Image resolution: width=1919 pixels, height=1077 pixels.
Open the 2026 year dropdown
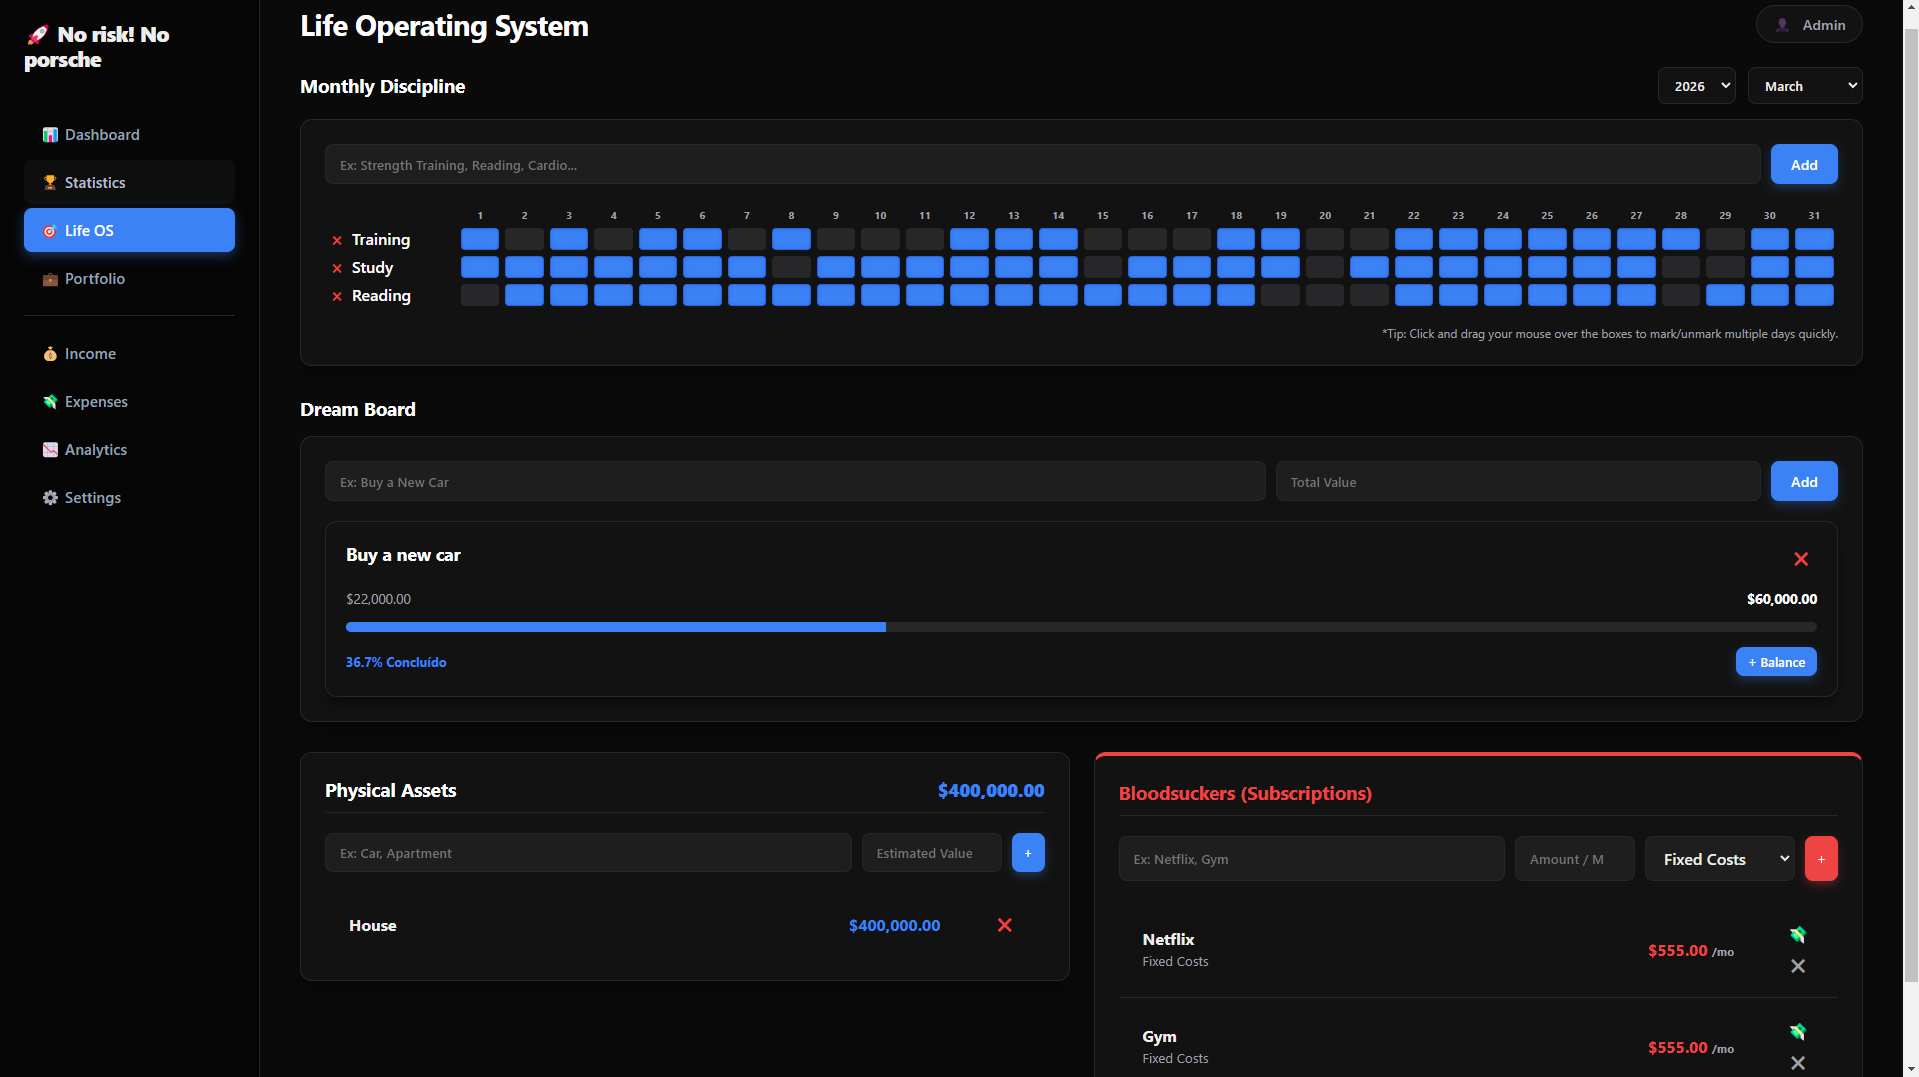(1696, 86)
